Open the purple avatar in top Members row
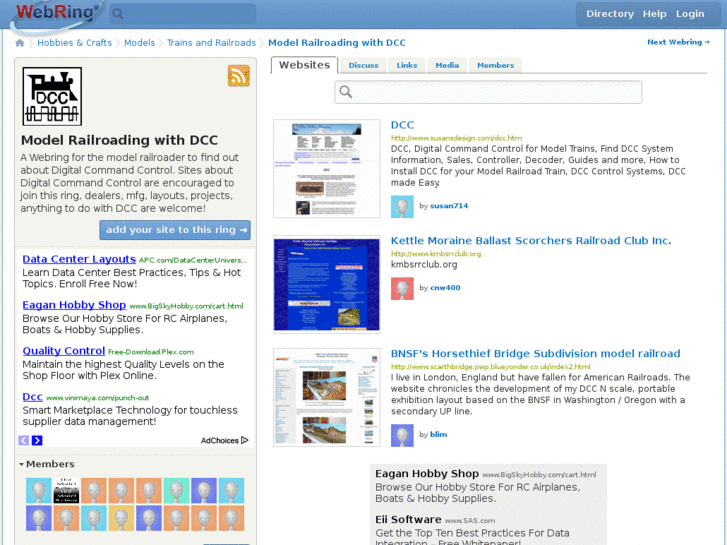This screenshot has height=545, width=727. [204, 491]
